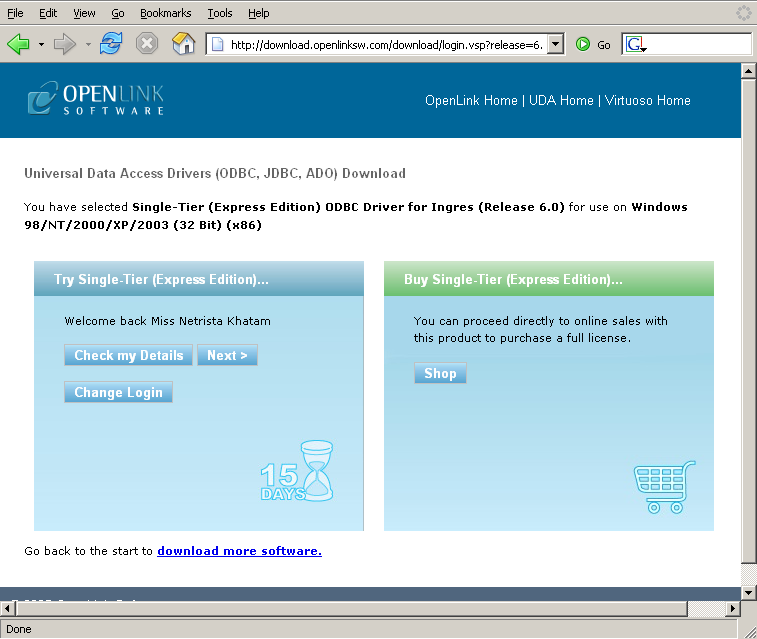Click the page icon in address bar
The image size is (757, 639).
[218, 44]
